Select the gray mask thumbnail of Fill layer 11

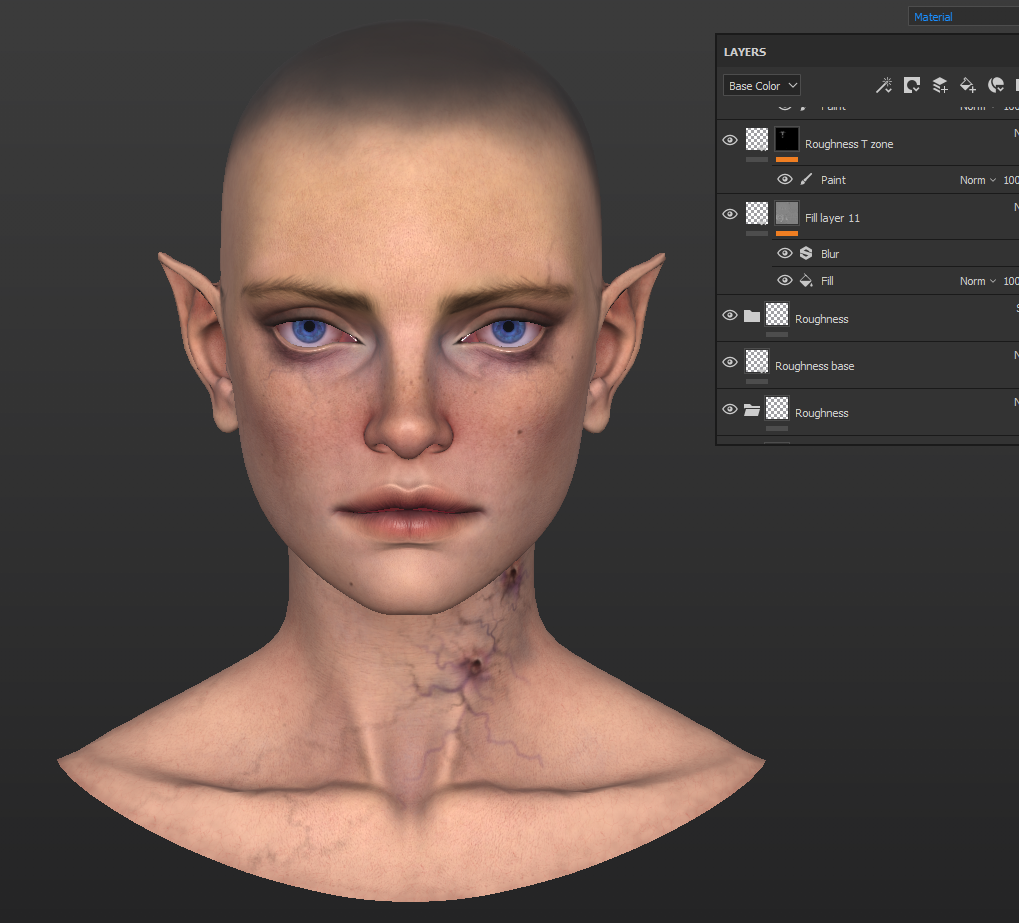pyautogui.click(x=786, y=213)
